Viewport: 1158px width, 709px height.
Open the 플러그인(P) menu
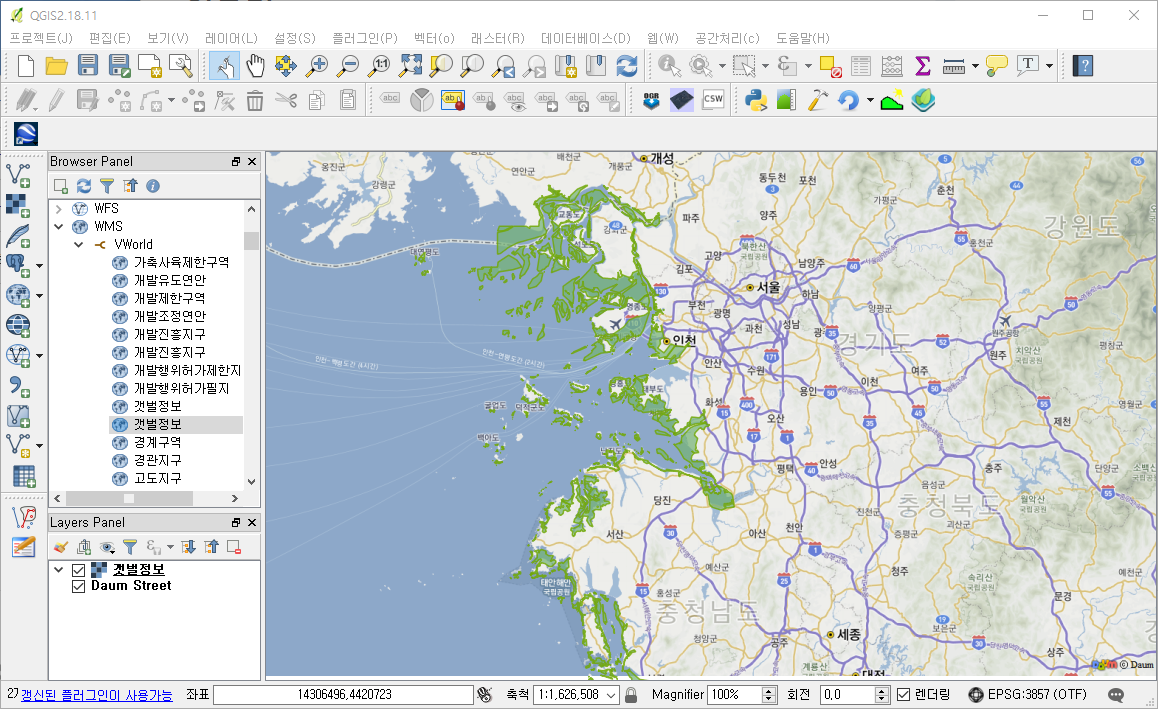tap(364, 38)
